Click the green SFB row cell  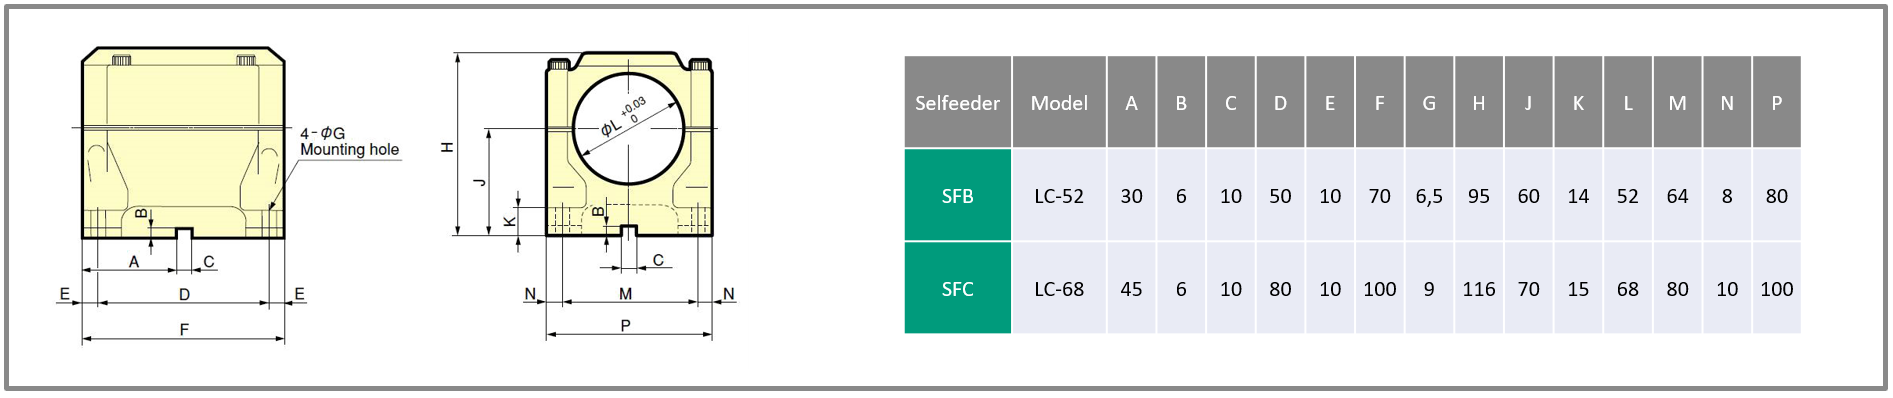point(958,196)
